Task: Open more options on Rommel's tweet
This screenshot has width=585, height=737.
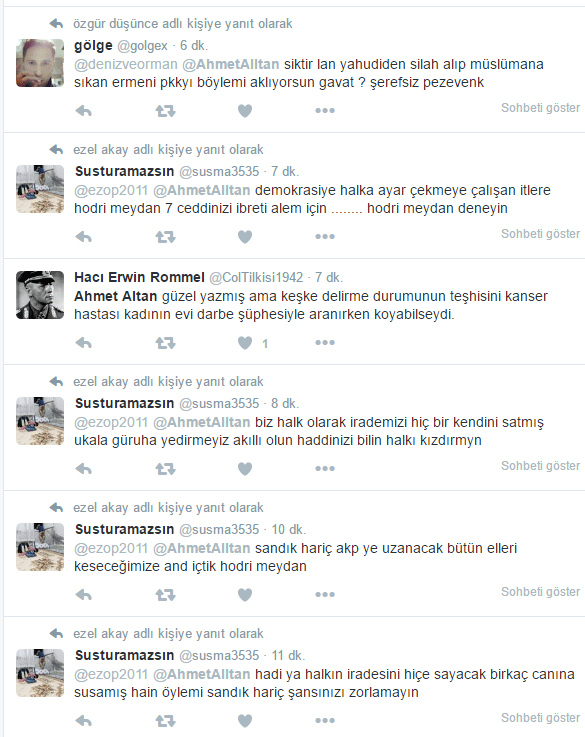Action: (x=325, y=343)
